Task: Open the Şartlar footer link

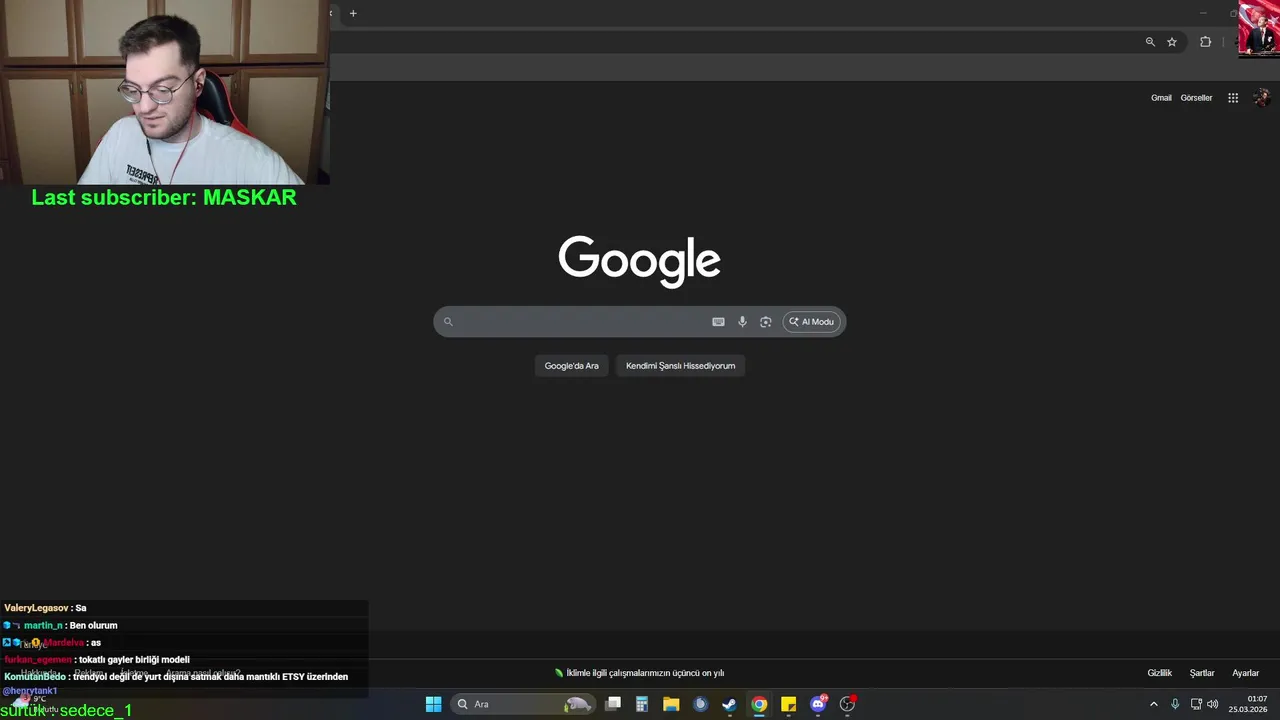Action: [x=1202, y=673]
